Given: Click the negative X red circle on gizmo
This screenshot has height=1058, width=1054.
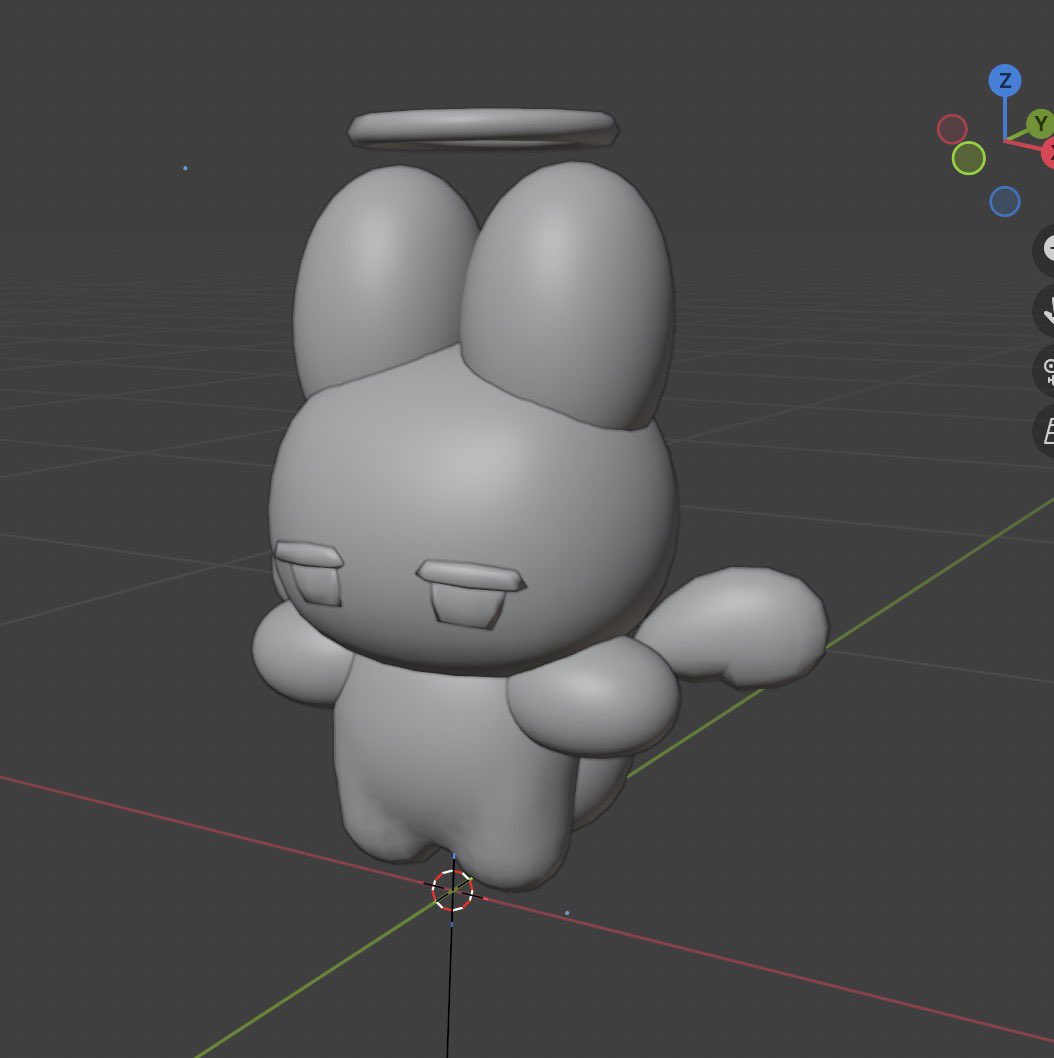Looking at the screenshot, I should pos(952,129).
